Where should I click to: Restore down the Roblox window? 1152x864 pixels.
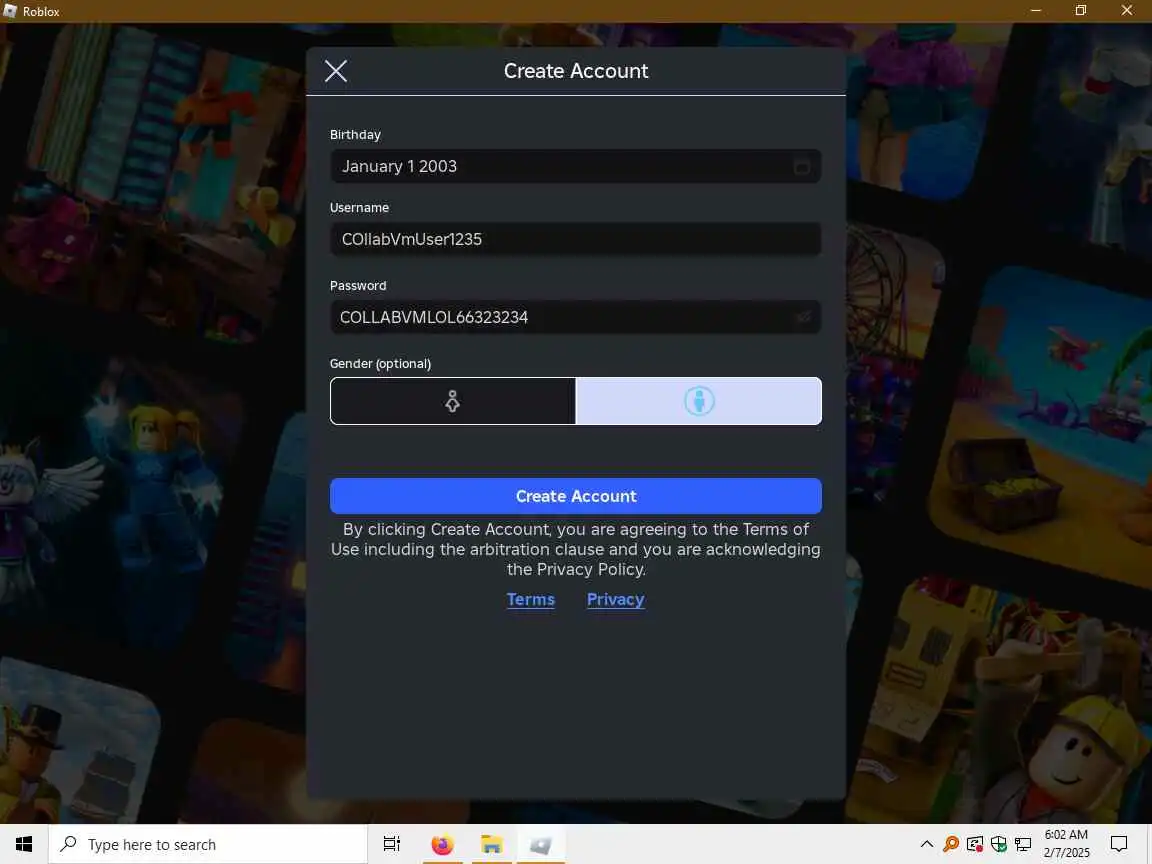1081,10
